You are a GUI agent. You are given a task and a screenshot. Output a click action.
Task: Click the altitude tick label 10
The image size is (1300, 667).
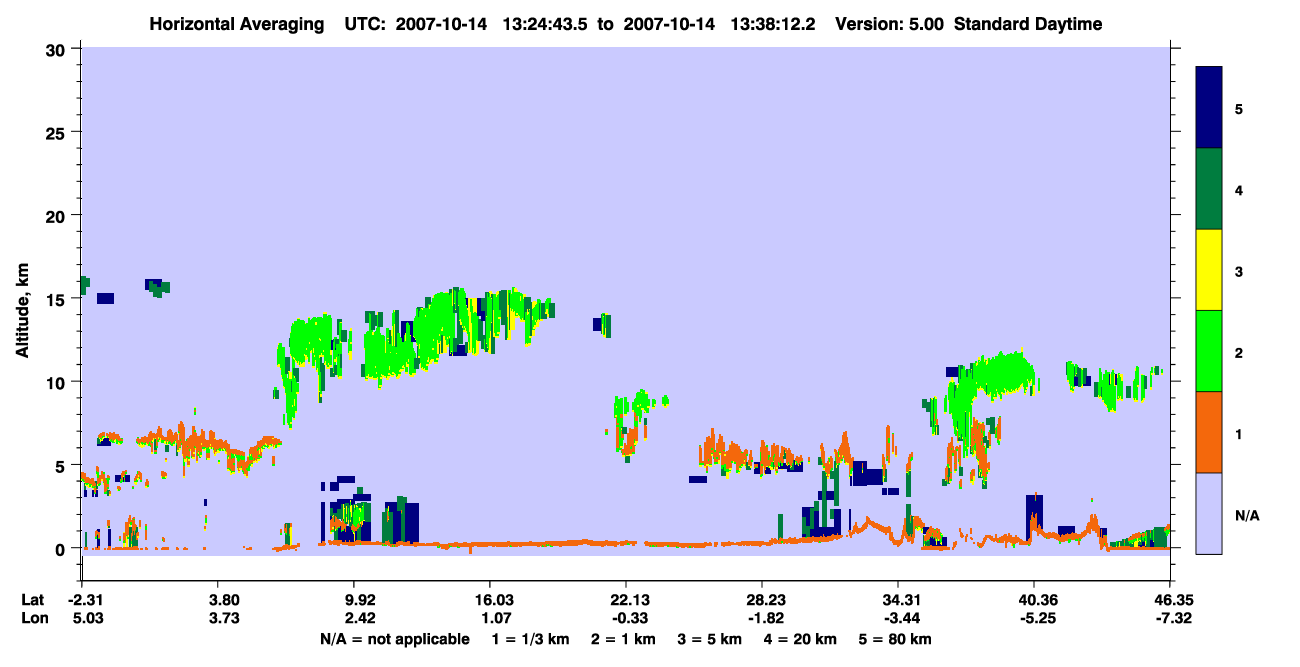tap(58, 382)
